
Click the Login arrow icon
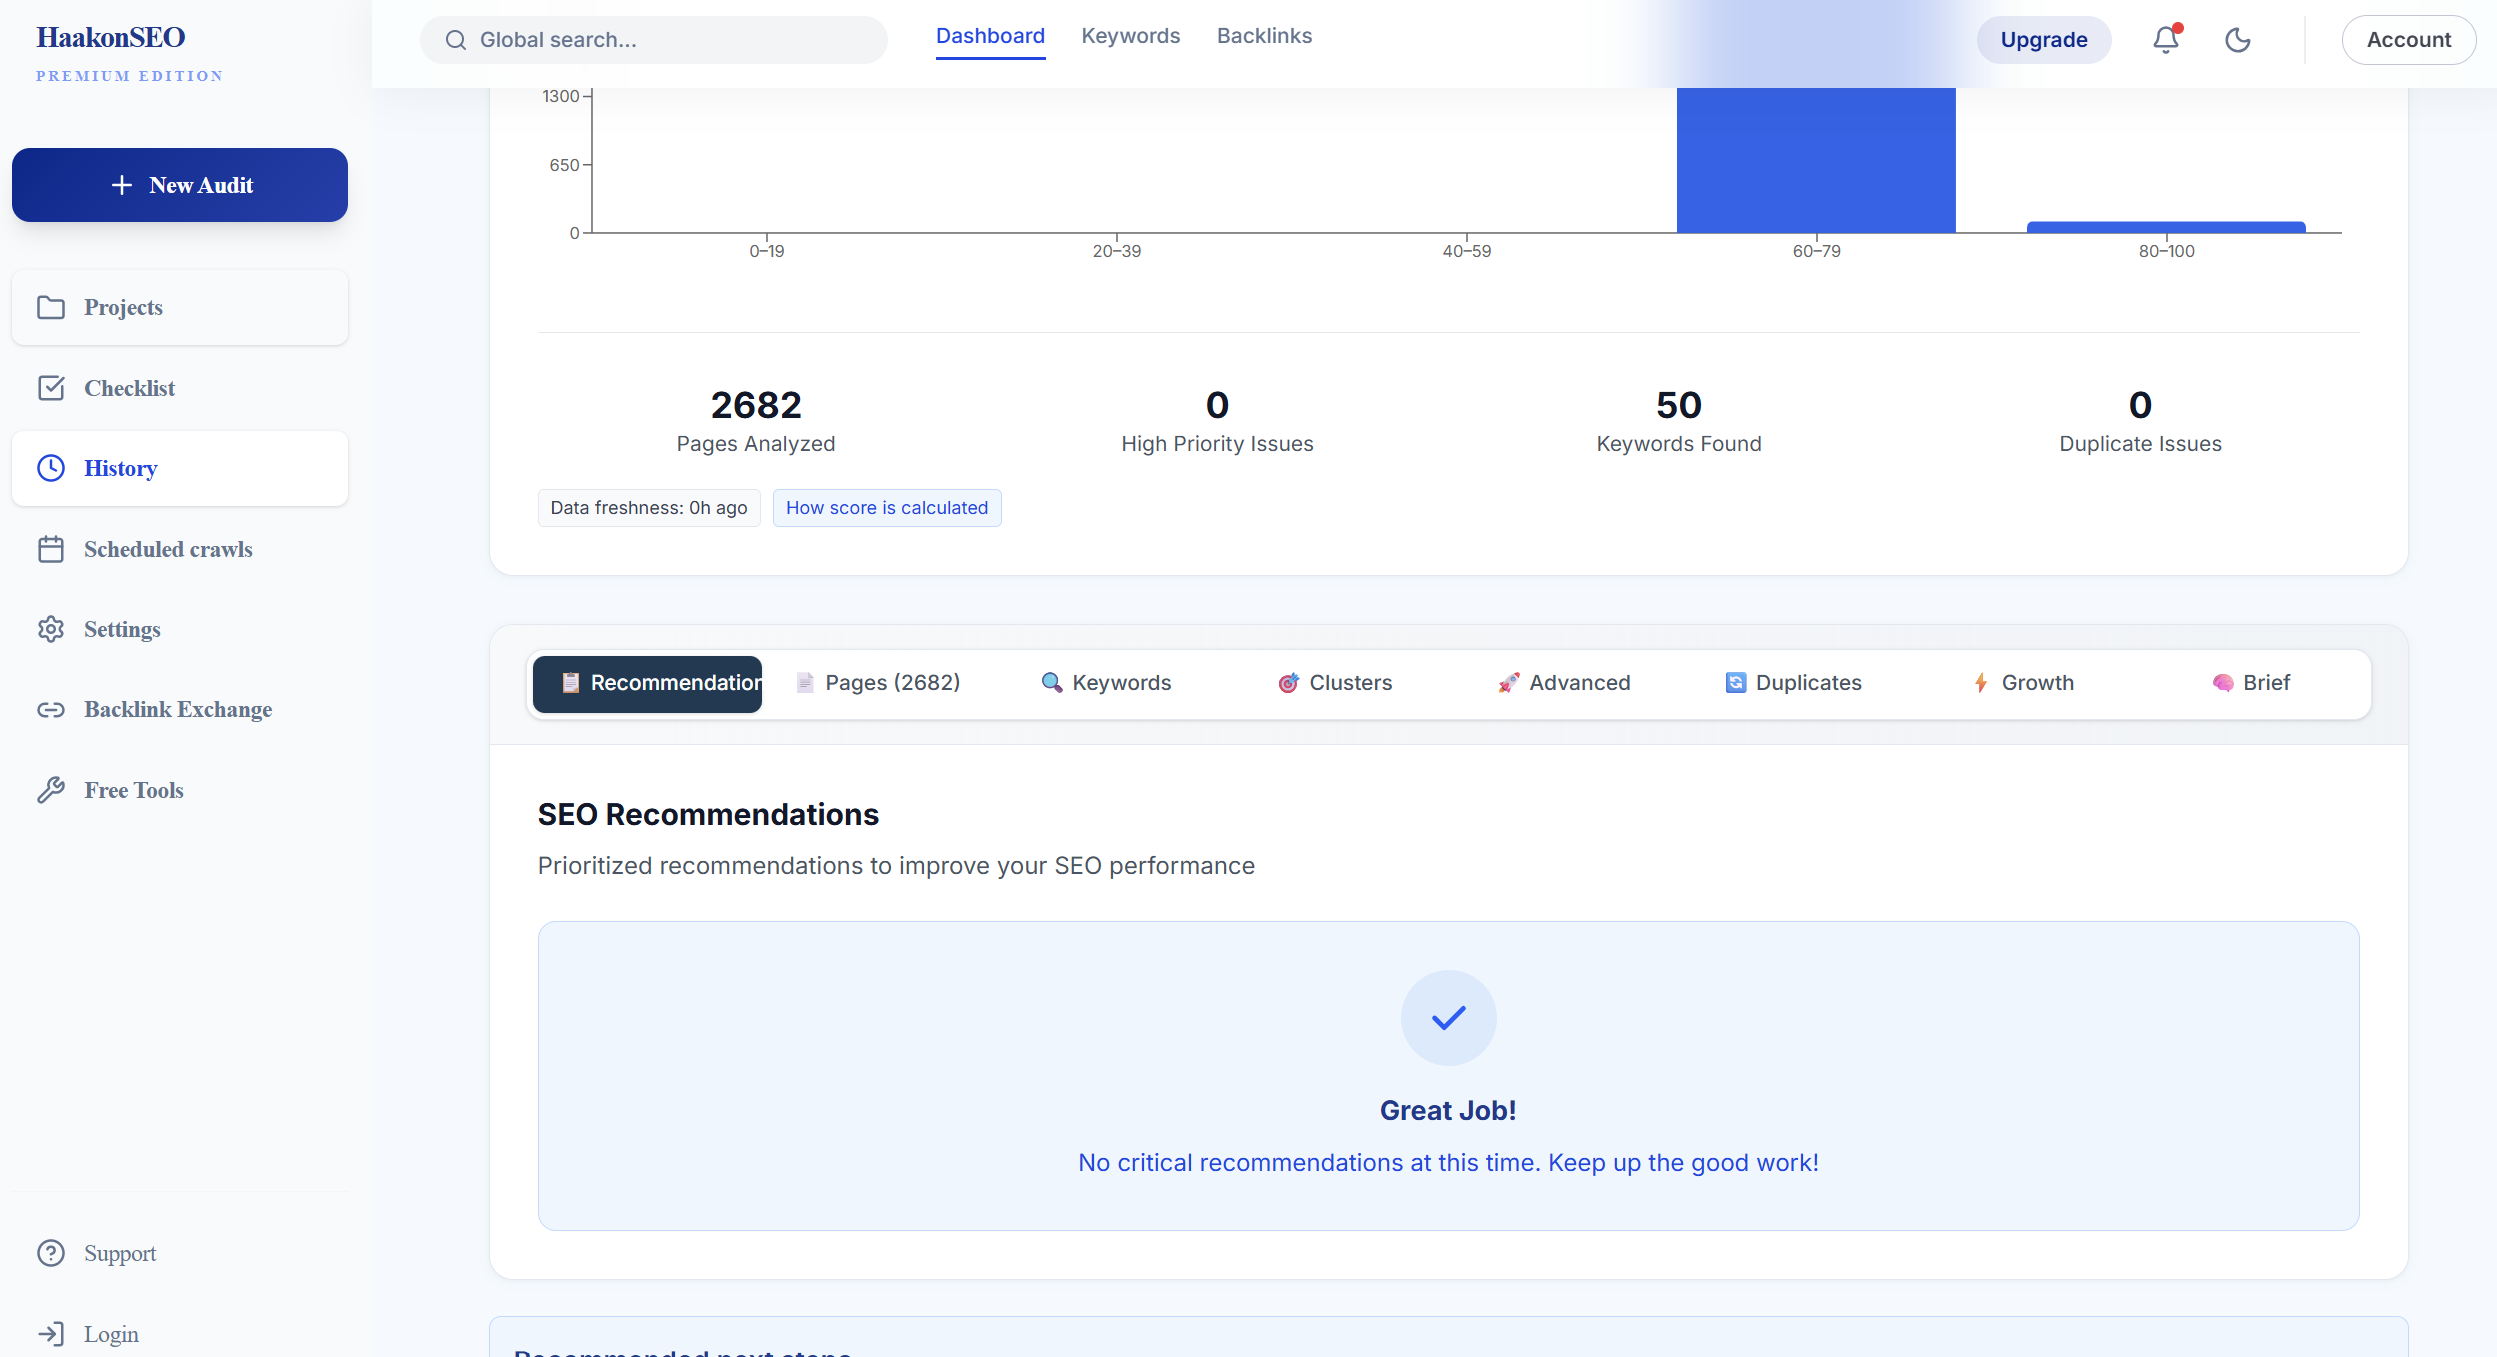coord(51,1334)
